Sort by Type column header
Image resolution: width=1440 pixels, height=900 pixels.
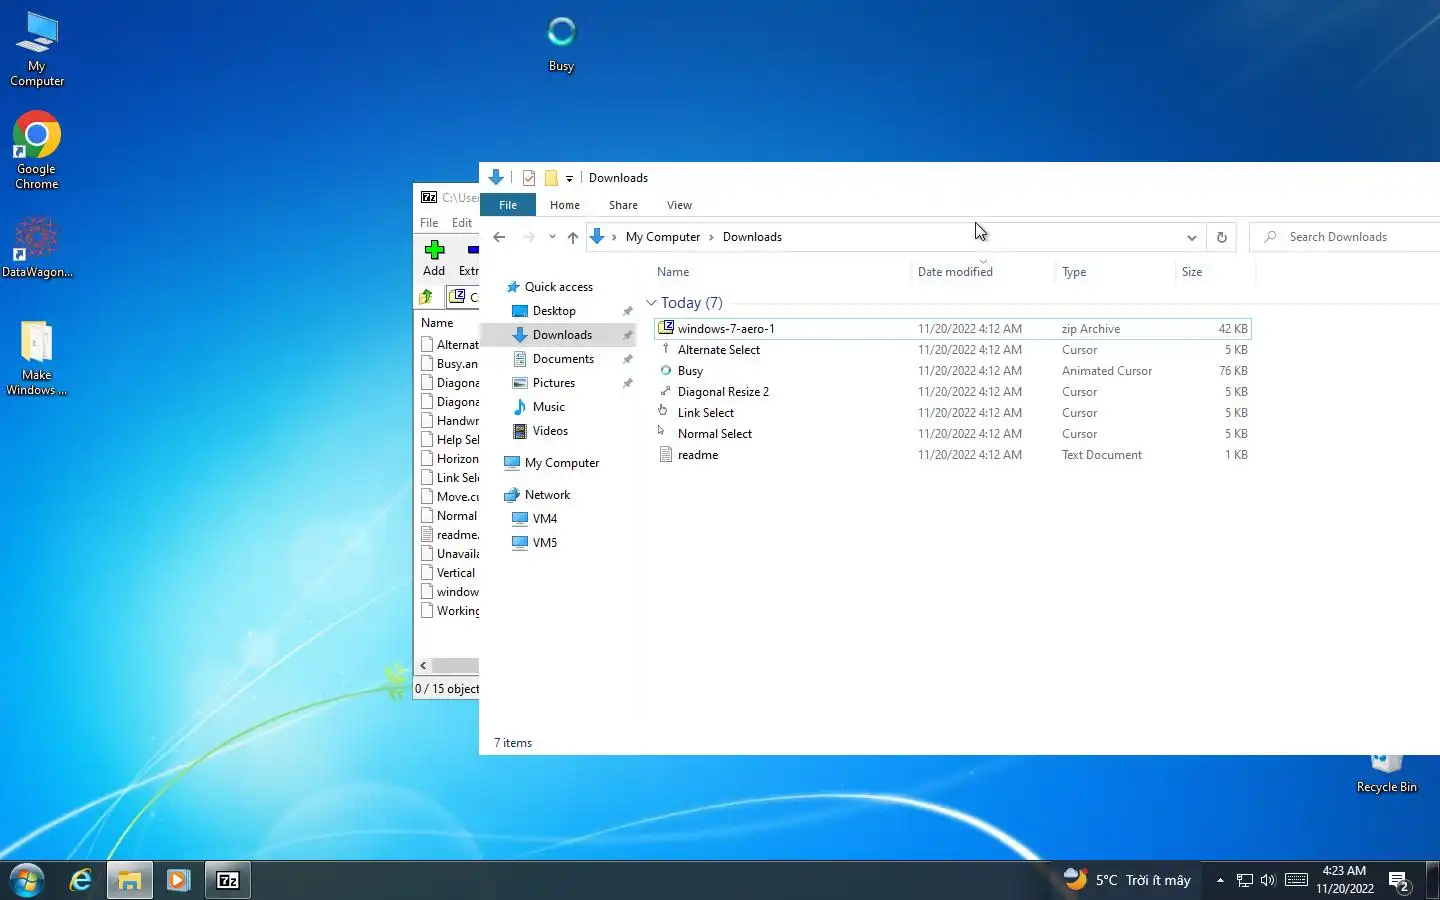(x=1115, y=272)
